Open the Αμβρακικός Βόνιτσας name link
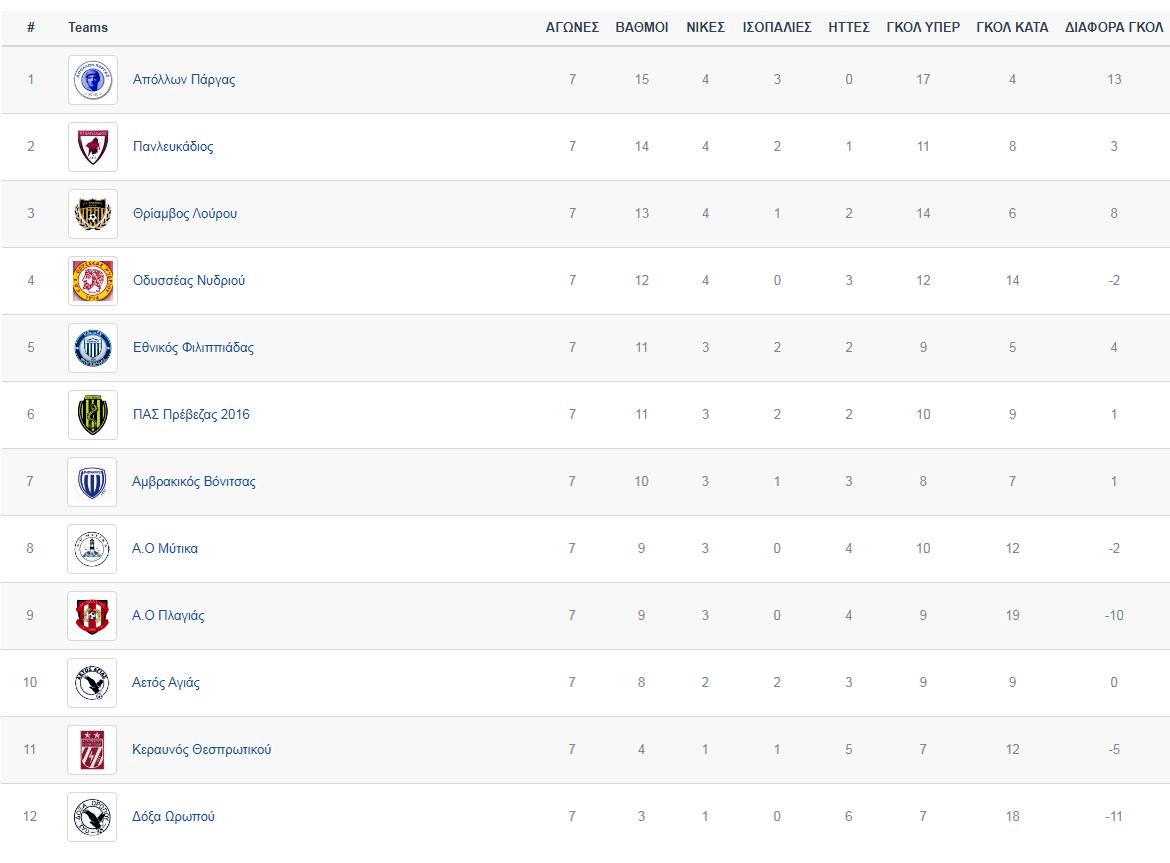1170x863 pixels. pyautogui.click(x=194, y=482)
